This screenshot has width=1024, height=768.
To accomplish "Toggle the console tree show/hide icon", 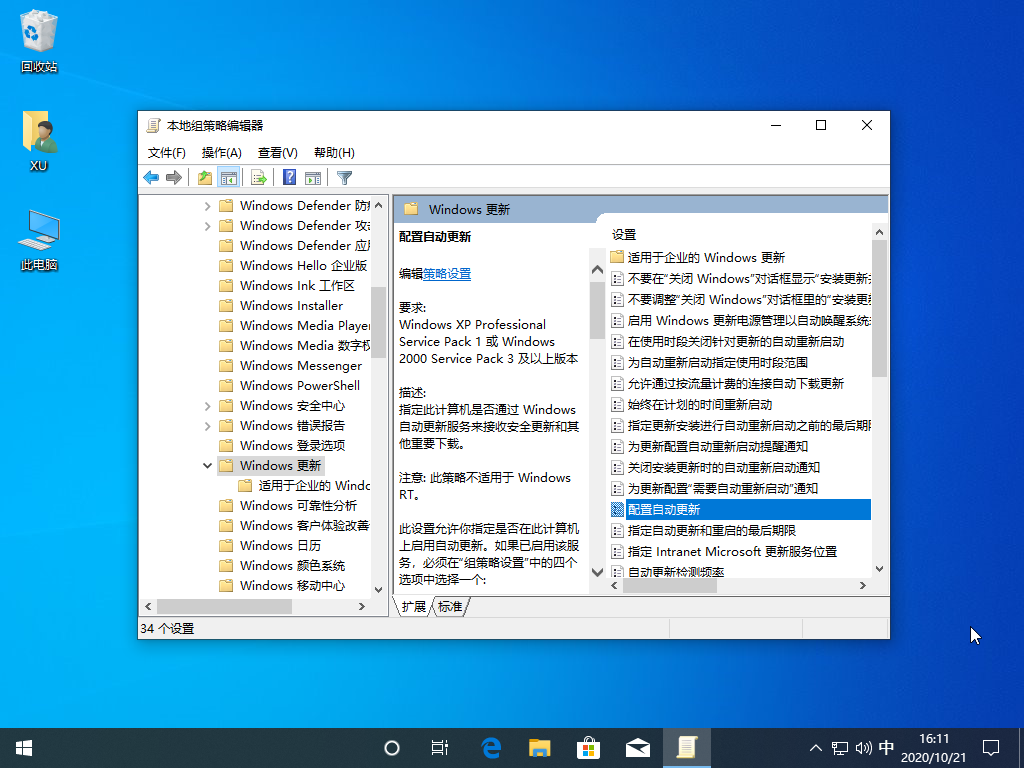I will pos(228,178).
